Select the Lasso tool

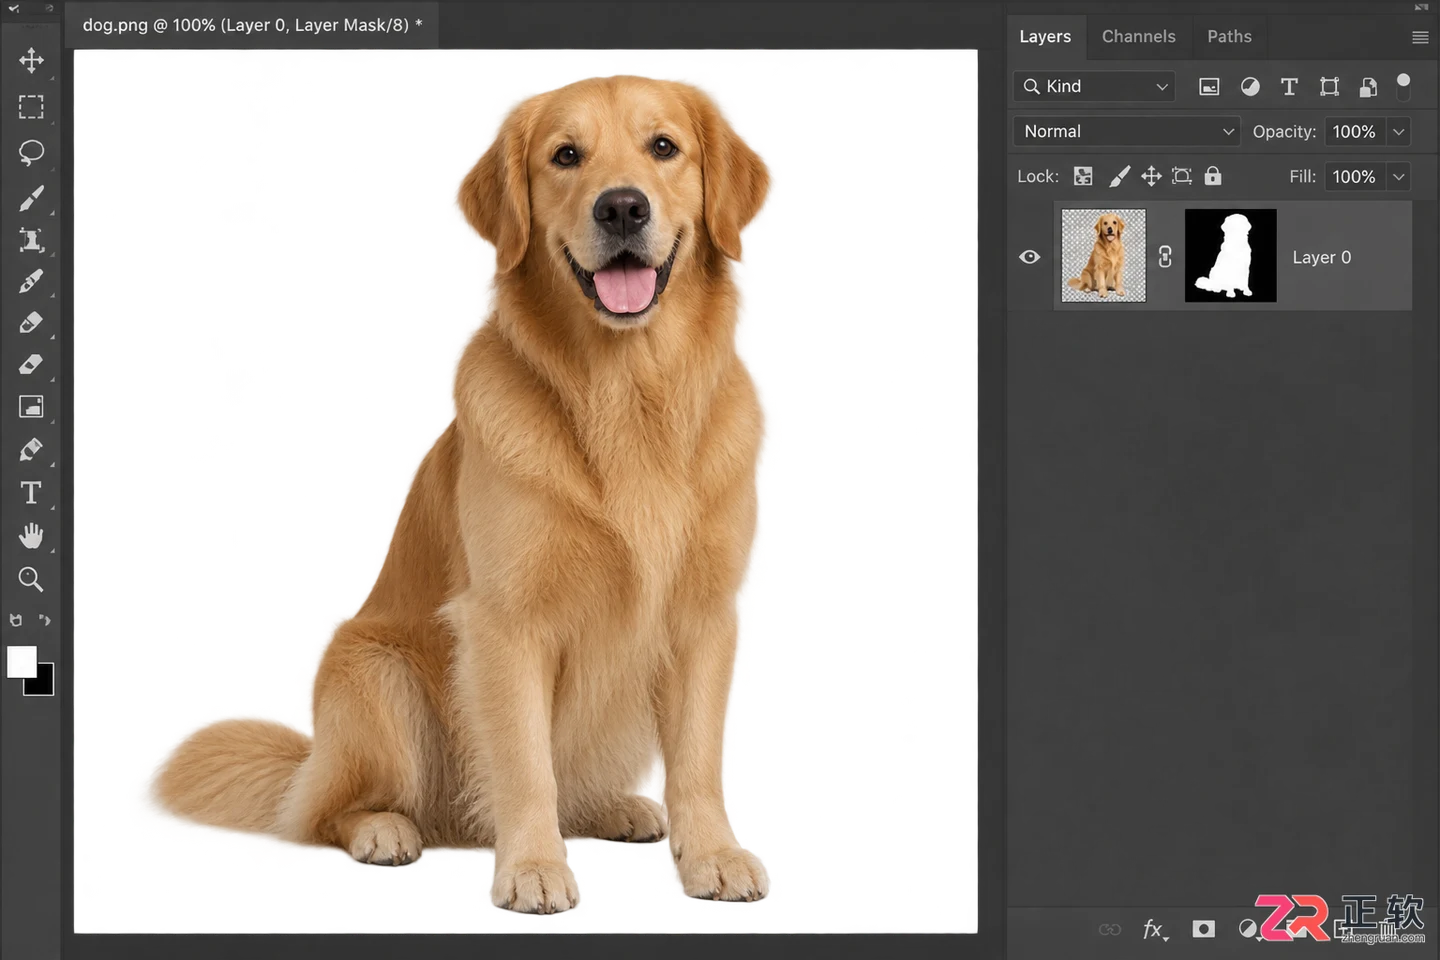pyautogui.click(x=31, y=152)
